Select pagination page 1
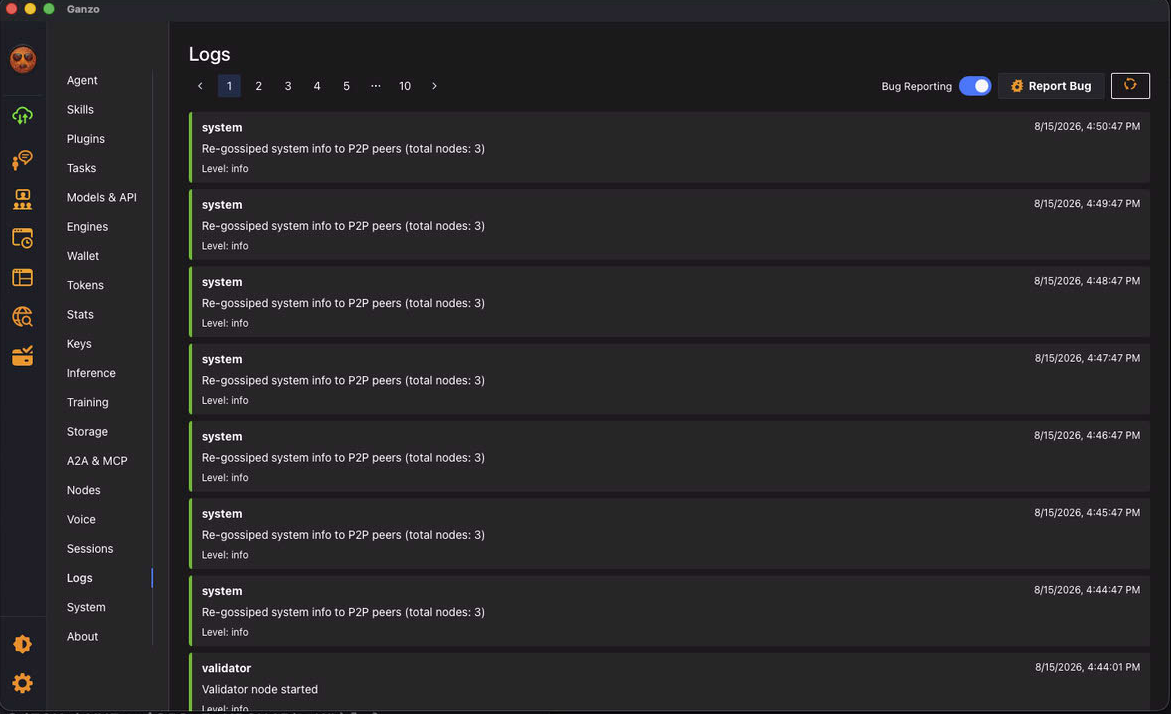The width and height of the screenshot is (1171, 714). point(229,86)
